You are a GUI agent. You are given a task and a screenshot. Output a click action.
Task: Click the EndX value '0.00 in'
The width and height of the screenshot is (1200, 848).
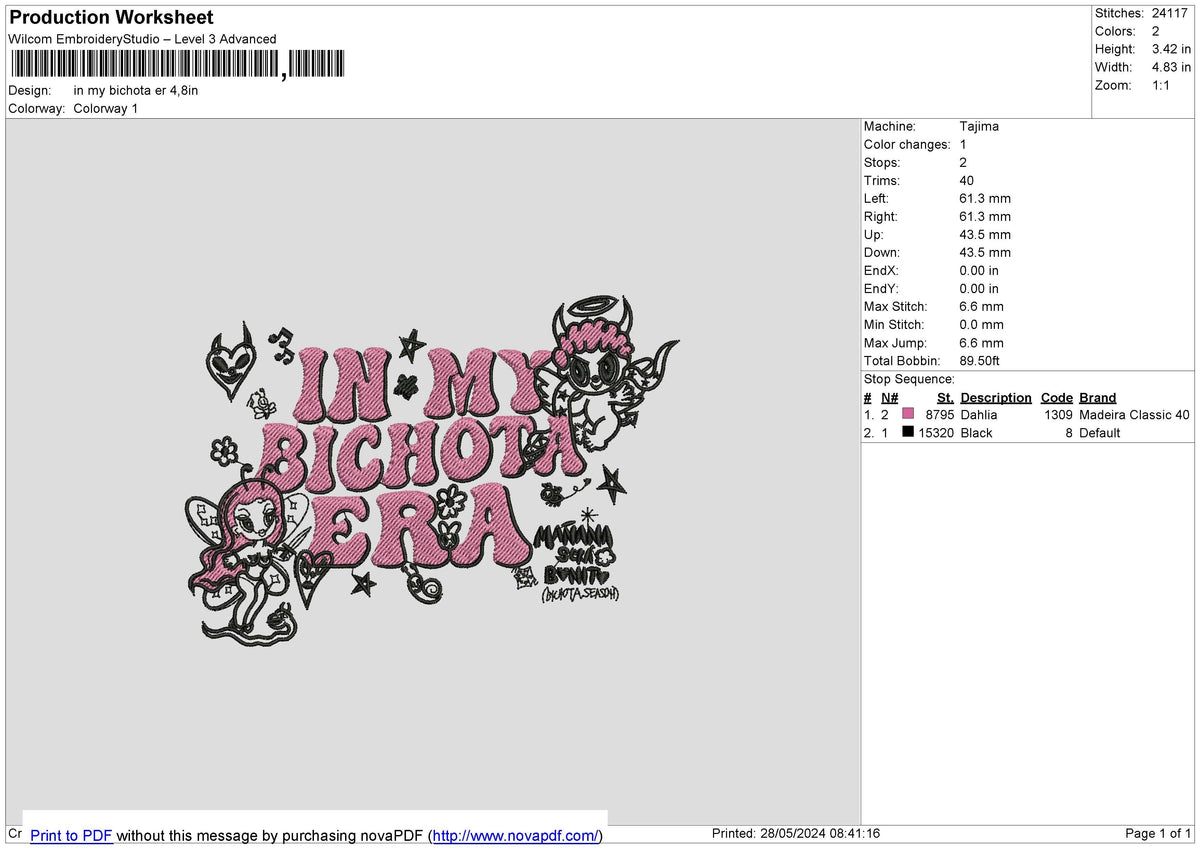[979, 270]
